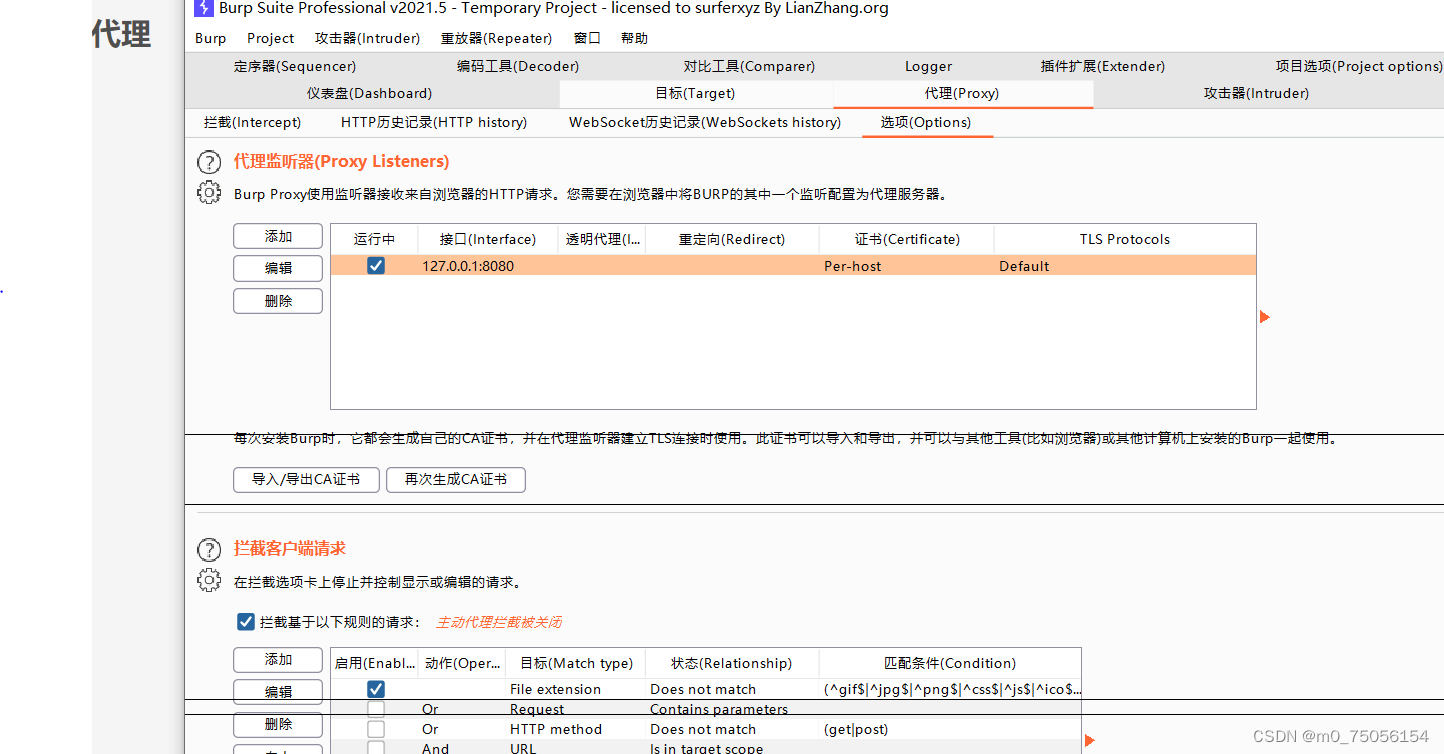The width and height of the screenshot is (1444, 754).
Task: Enable the HTTP method rule checkbox
Action: coord(376,729)
